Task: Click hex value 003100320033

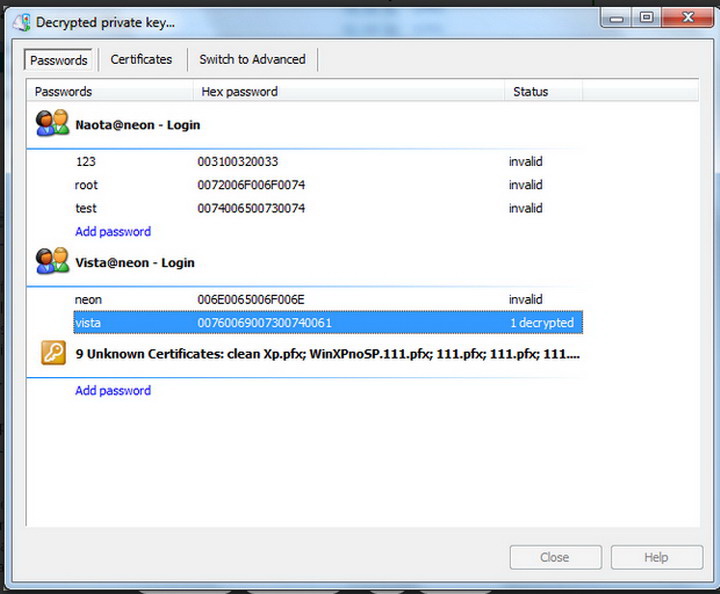Action: click(x=238, y=162)
